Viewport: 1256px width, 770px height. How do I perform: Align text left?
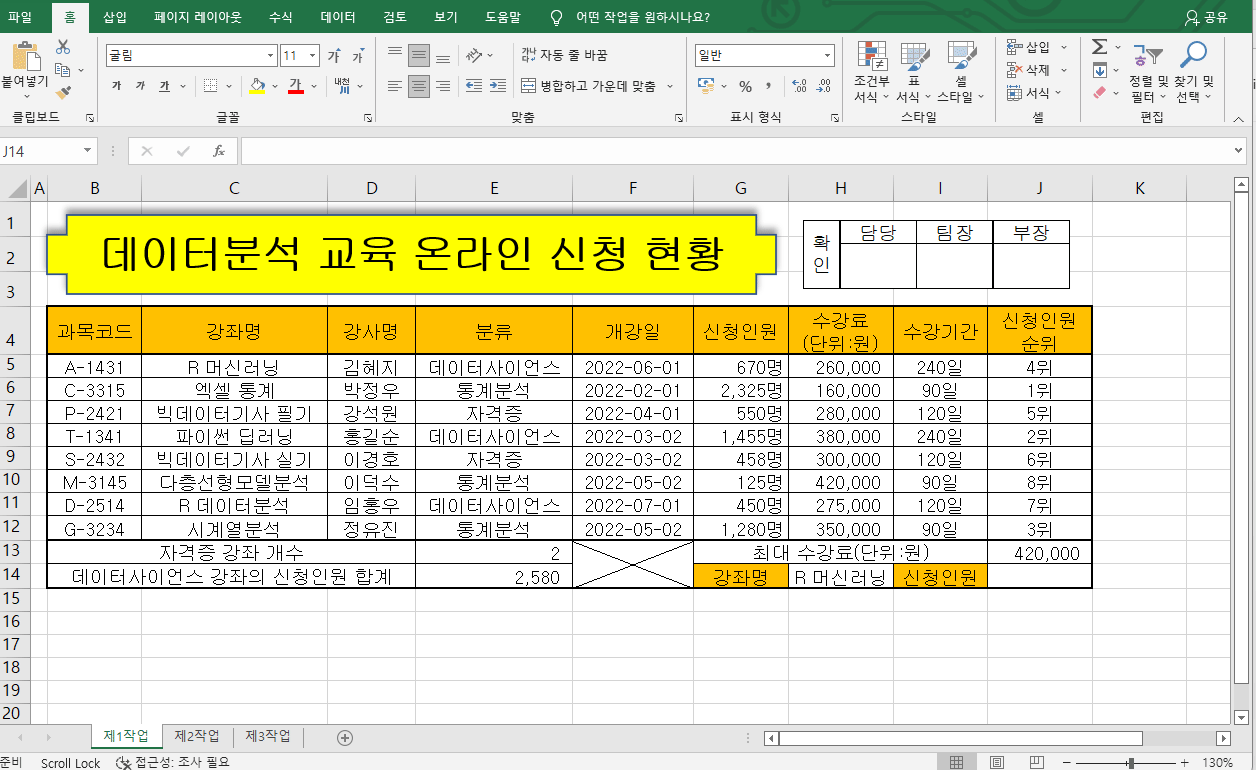(395, 86)
